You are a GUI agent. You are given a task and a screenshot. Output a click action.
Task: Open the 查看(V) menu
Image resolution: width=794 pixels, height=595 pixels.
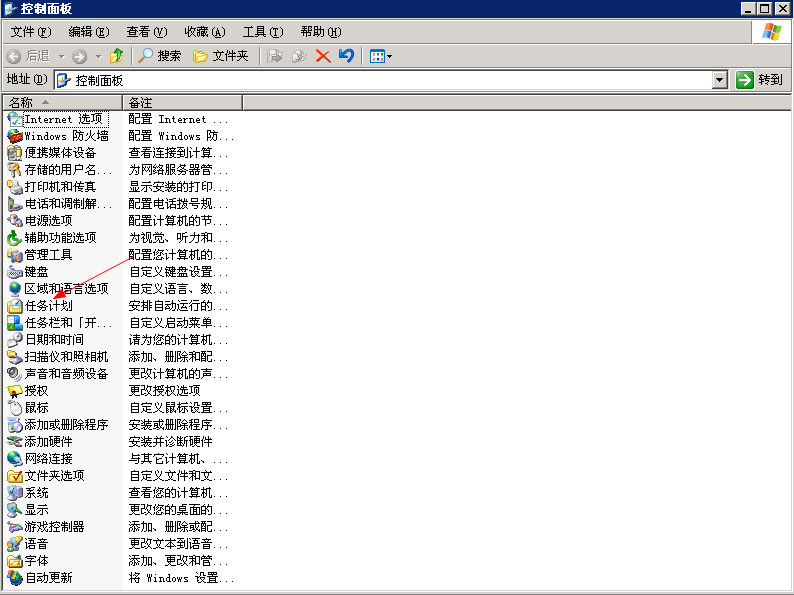(147, 32)
